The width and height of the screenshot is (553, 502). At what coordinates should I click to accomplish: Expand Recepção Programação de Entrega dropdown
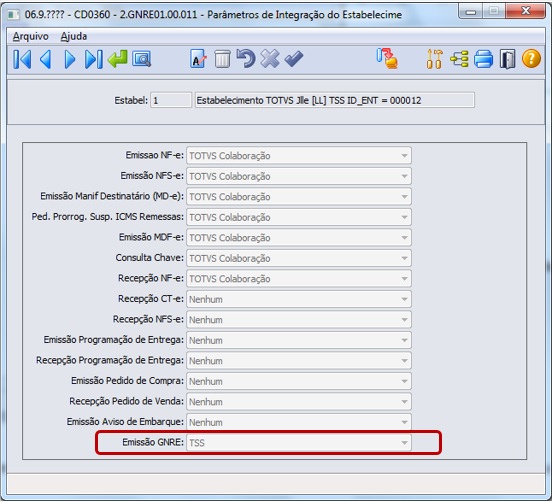tap(404, 361)
